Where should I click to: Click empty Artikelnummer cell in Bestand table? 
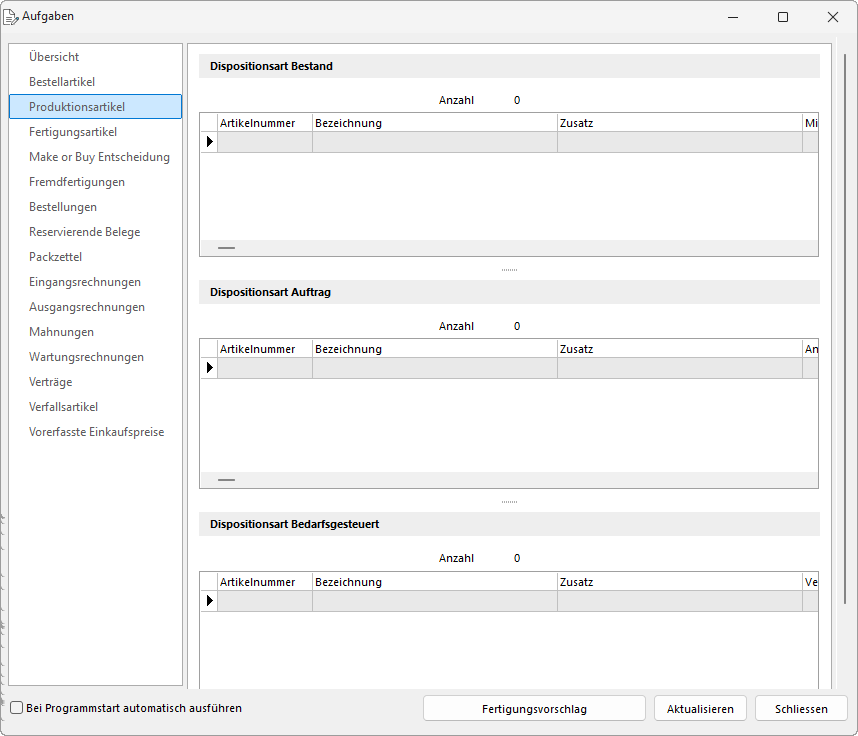[265, 142]
